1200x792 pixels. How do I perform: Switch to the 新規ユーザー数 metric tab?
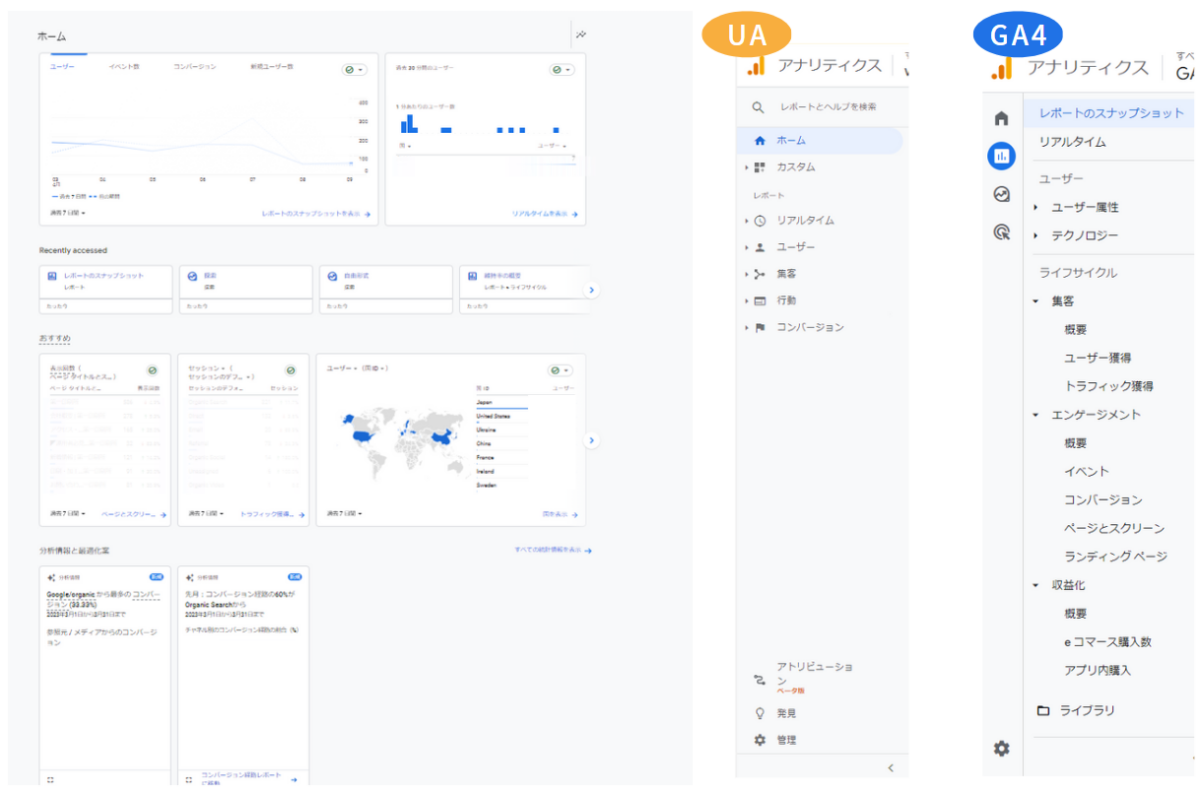(x=271, y=67)
